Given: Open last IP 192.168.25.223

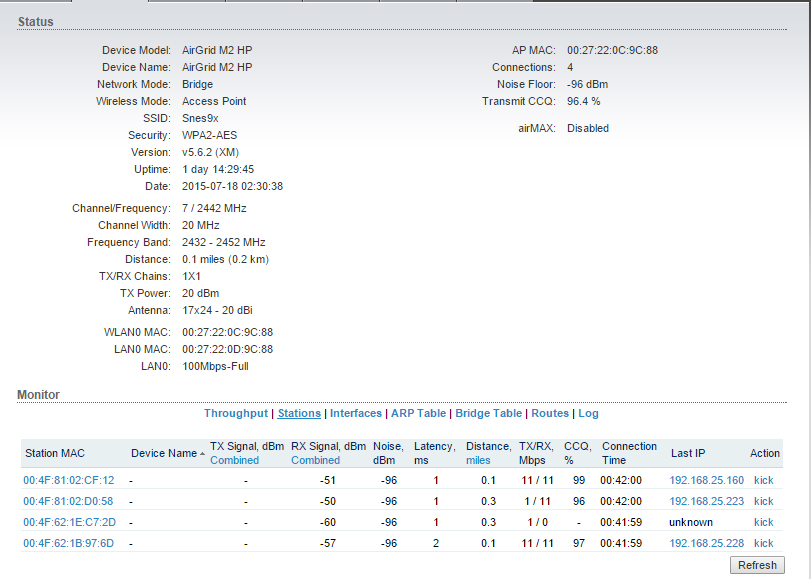Looking at the screenshot, I should (707, 501).
